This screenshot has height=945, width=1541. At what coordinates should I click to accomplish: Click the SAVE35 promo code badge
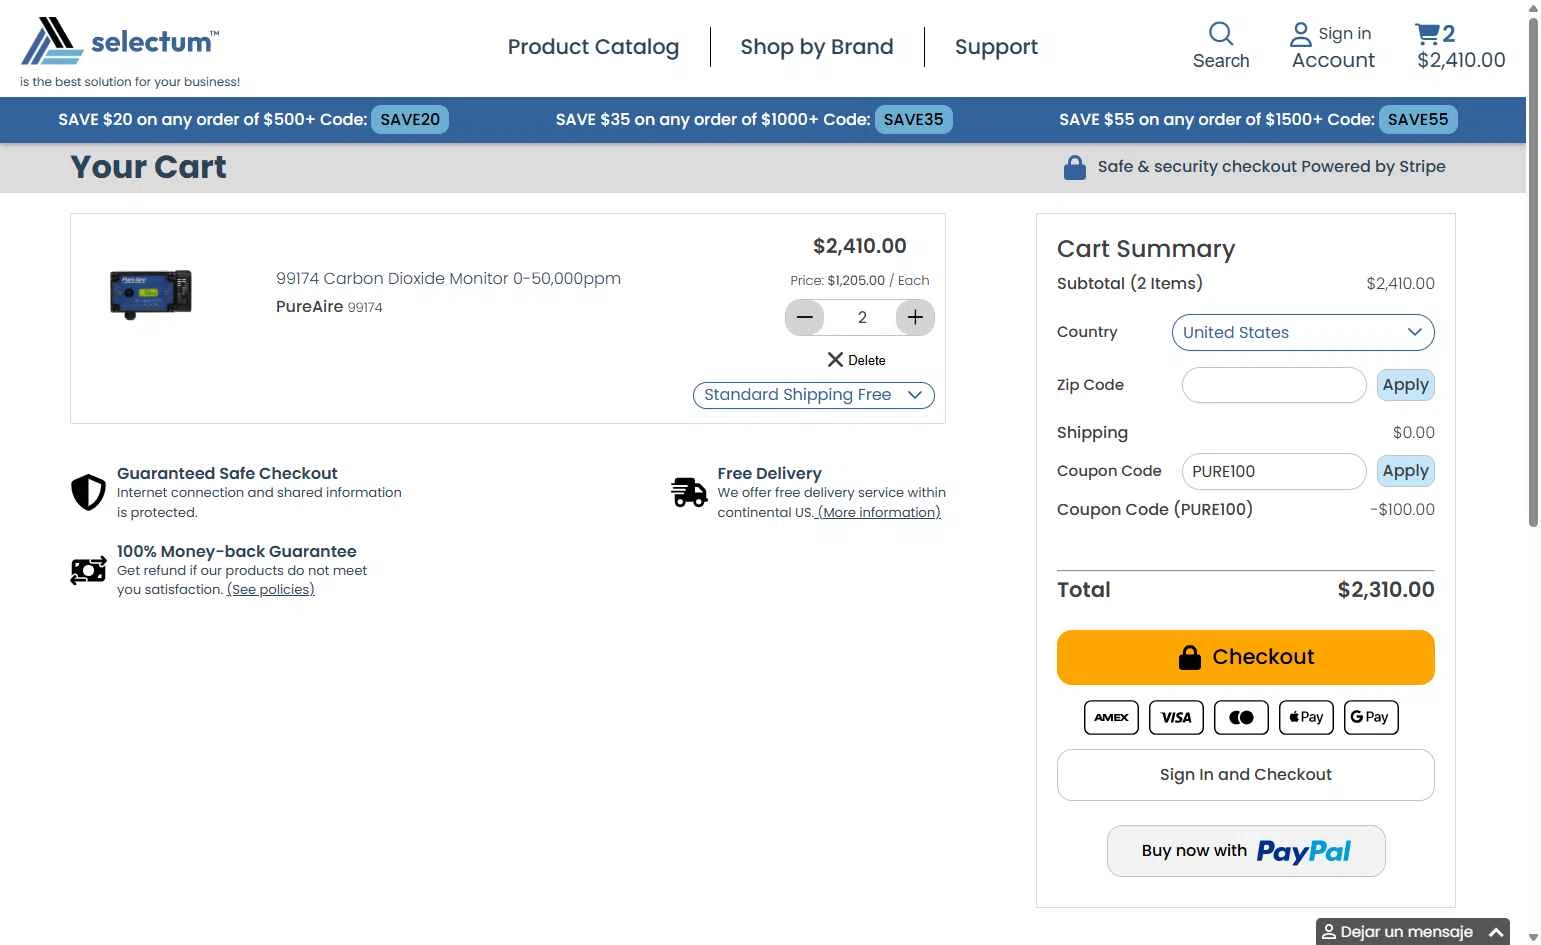point(914,120)
